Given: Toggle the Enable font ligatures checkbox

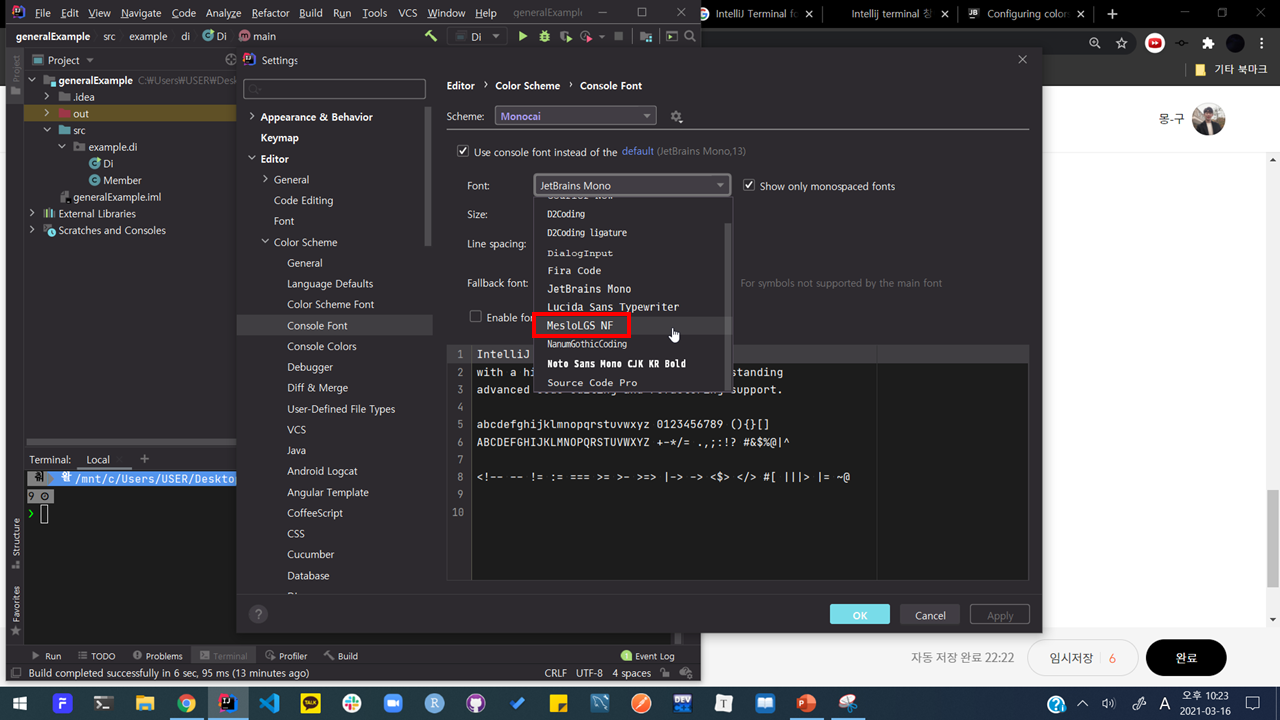Looking at the screenshot, I should 475,317.
